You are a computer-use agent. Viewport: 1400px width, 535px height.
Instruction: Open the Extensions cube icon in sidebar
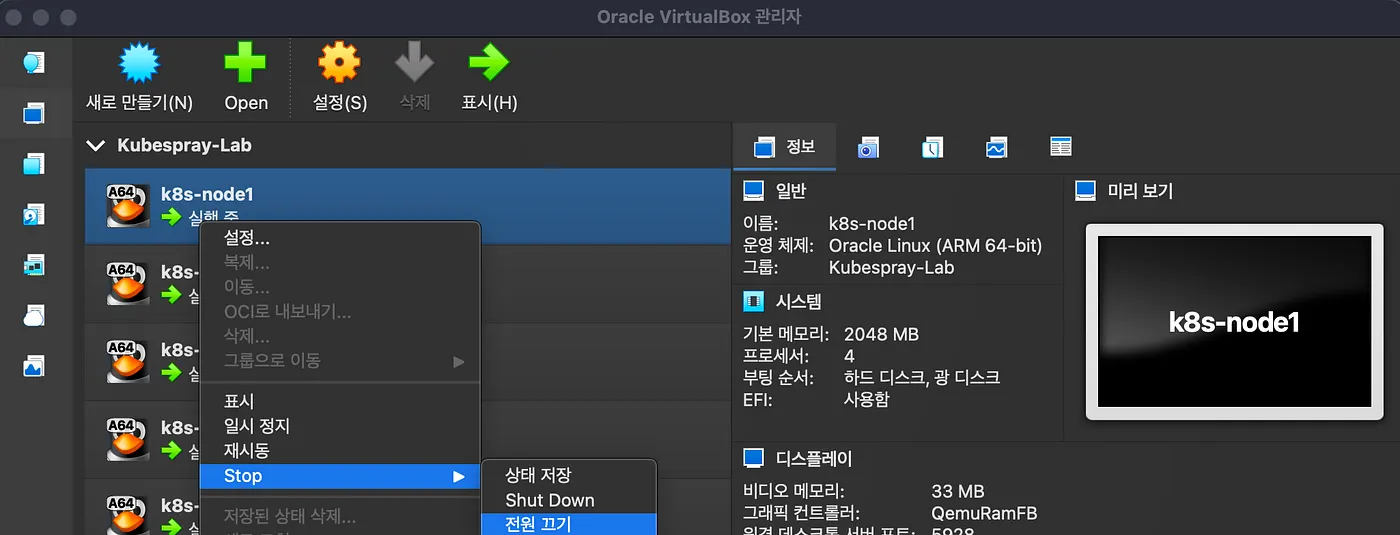tap(34, 164)
